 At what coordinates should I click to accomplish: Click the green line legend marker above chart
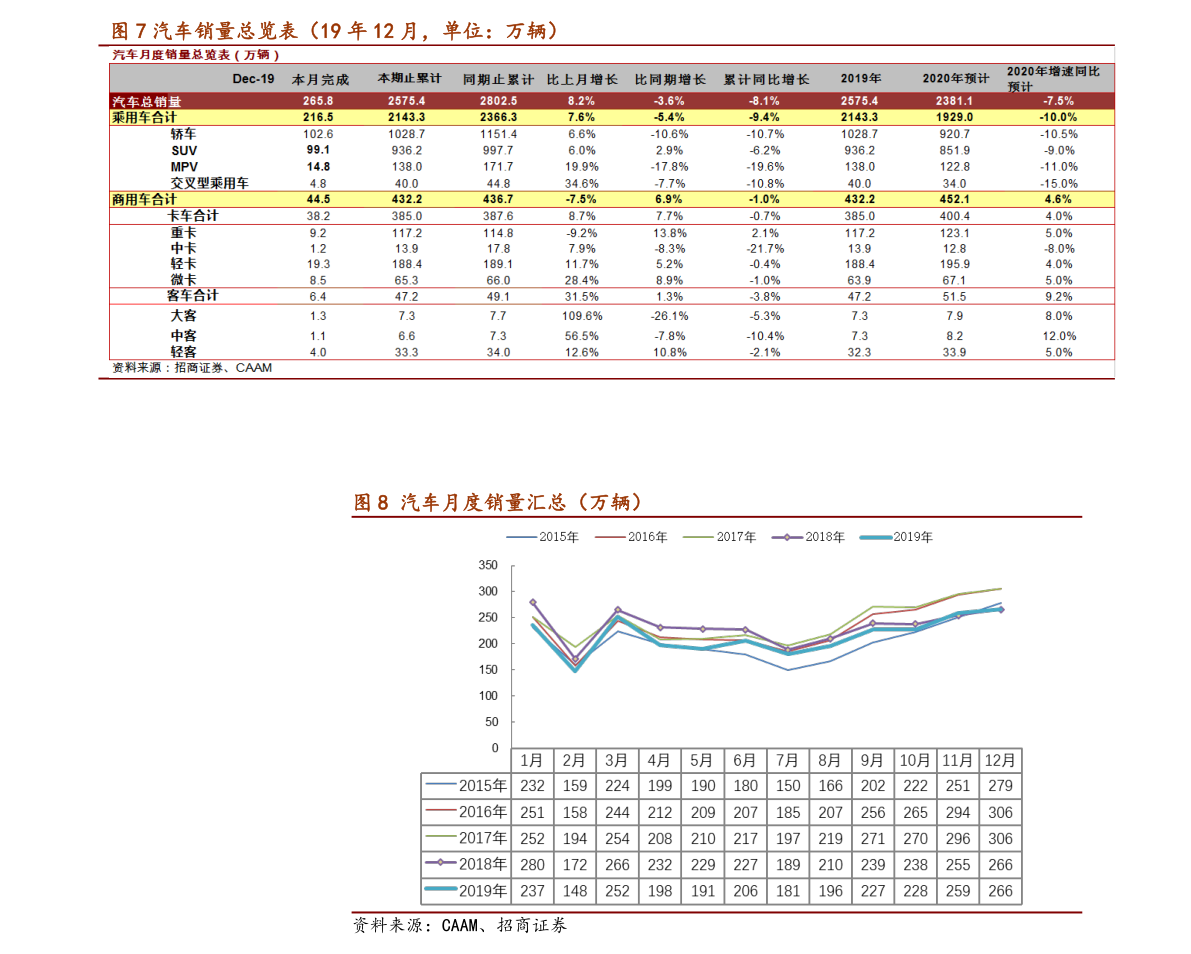pyautogui.click(x=698, y=538)
